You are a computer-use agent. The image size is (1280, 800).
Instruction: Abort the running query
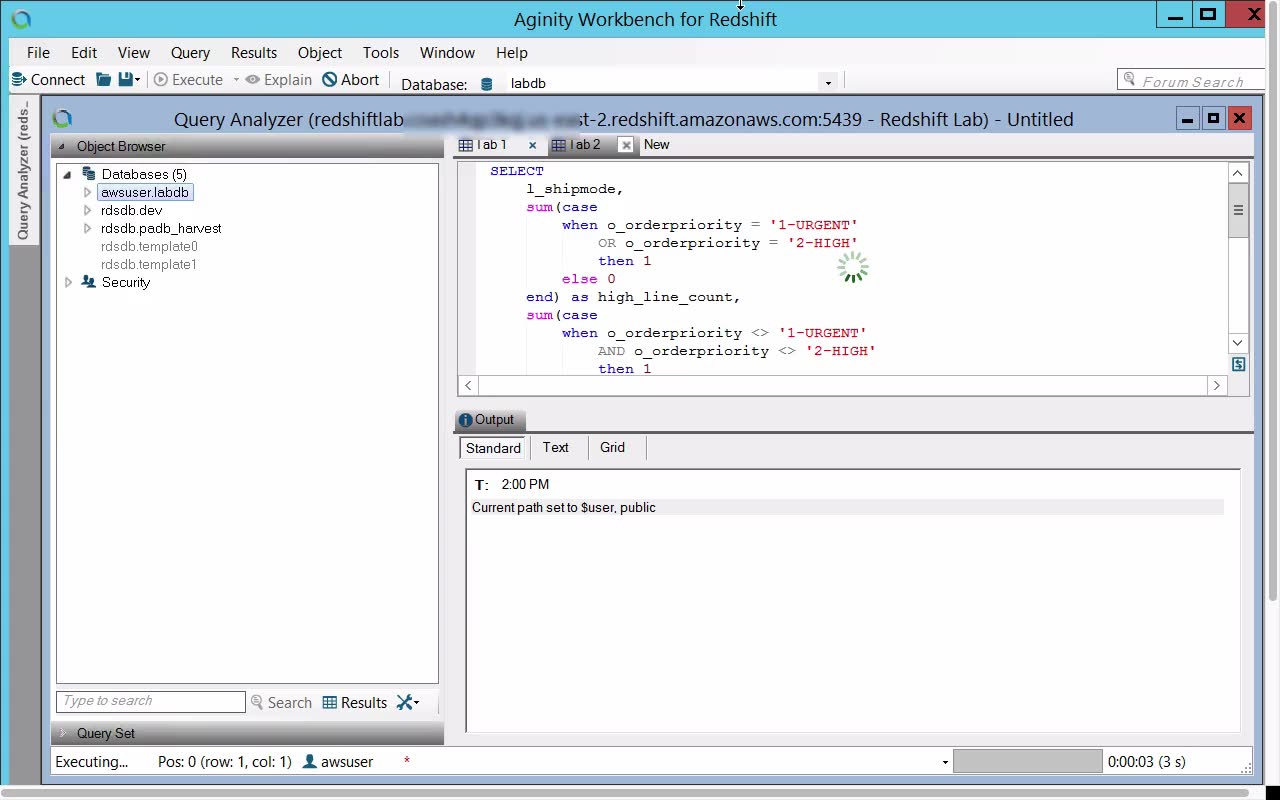[351, 80]
